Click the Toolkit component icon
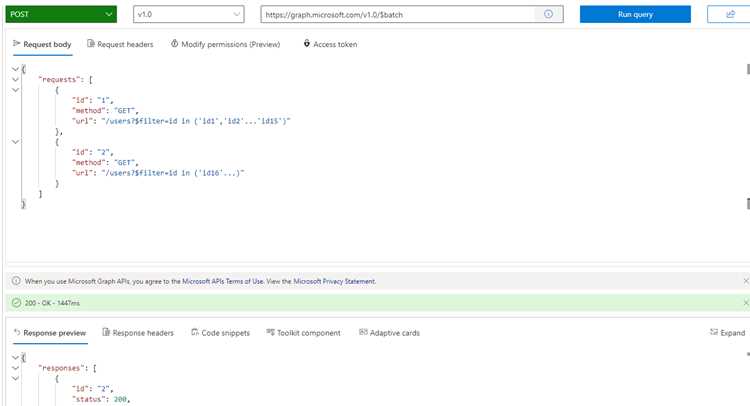This screenshot has height=406, width=750. click(x=270, y=332)
